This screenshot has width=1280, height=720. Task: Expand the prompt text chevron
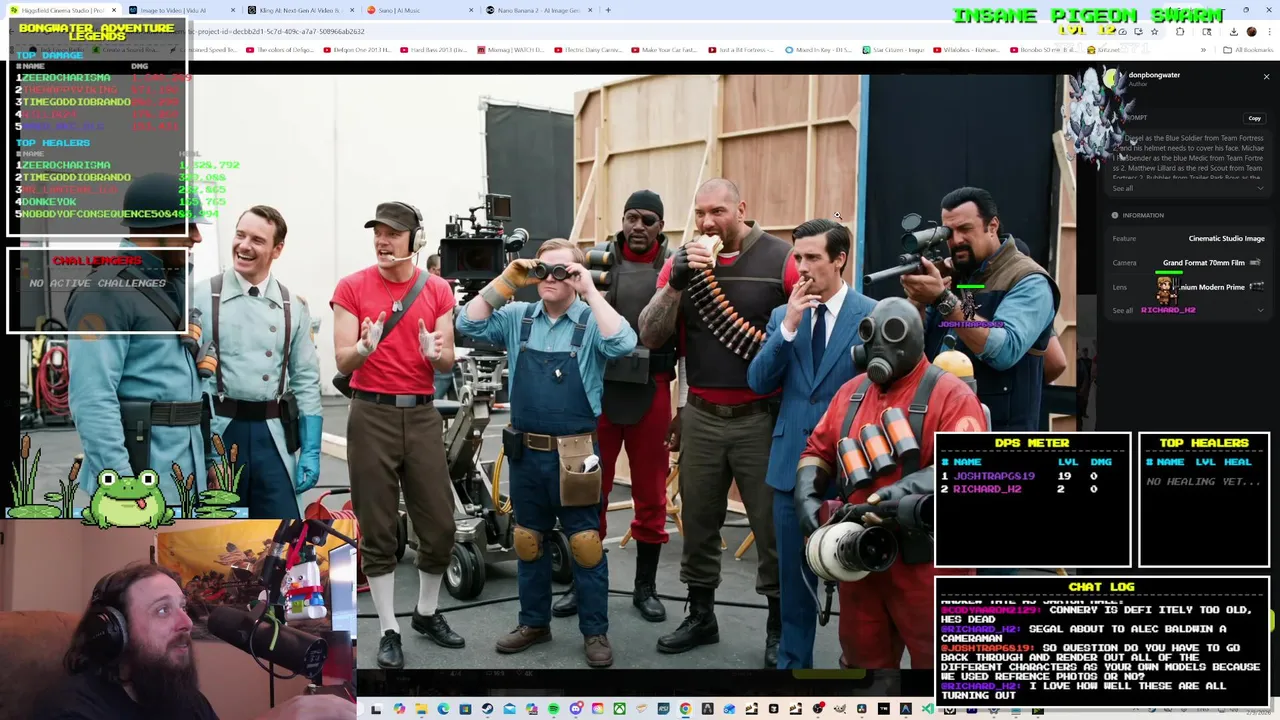pyautogui.click(x=1260, y=188)
